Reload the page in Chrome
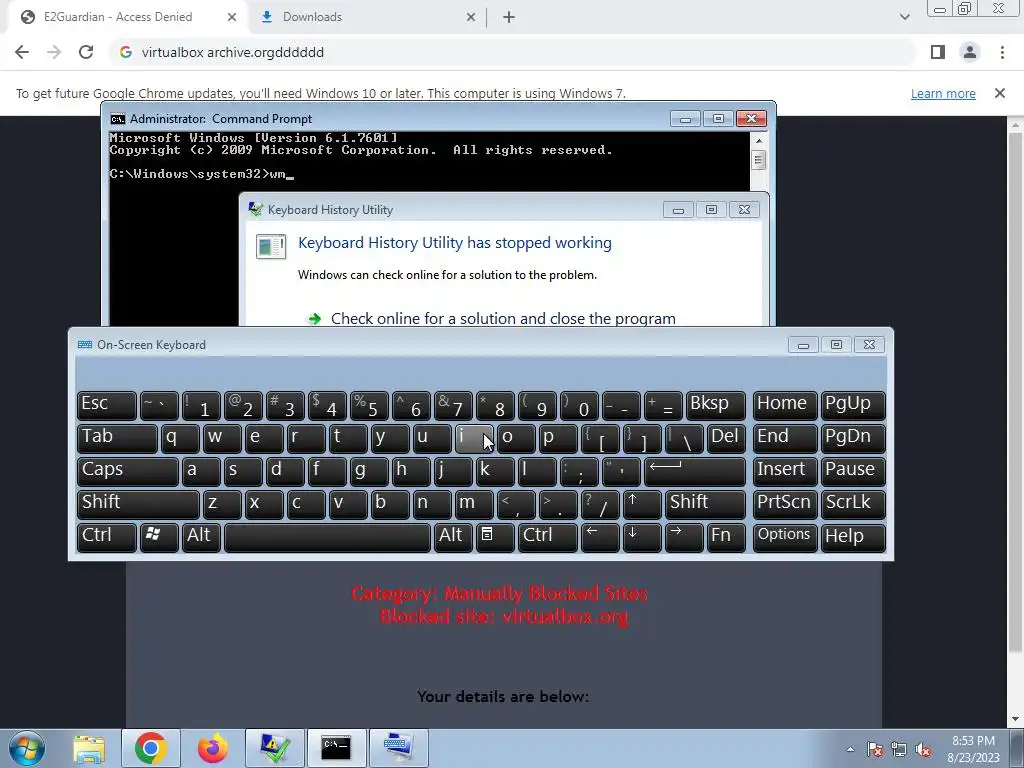Image resolution: width=1024 pixels, height=768 pixels. click(x=86, y=52)
